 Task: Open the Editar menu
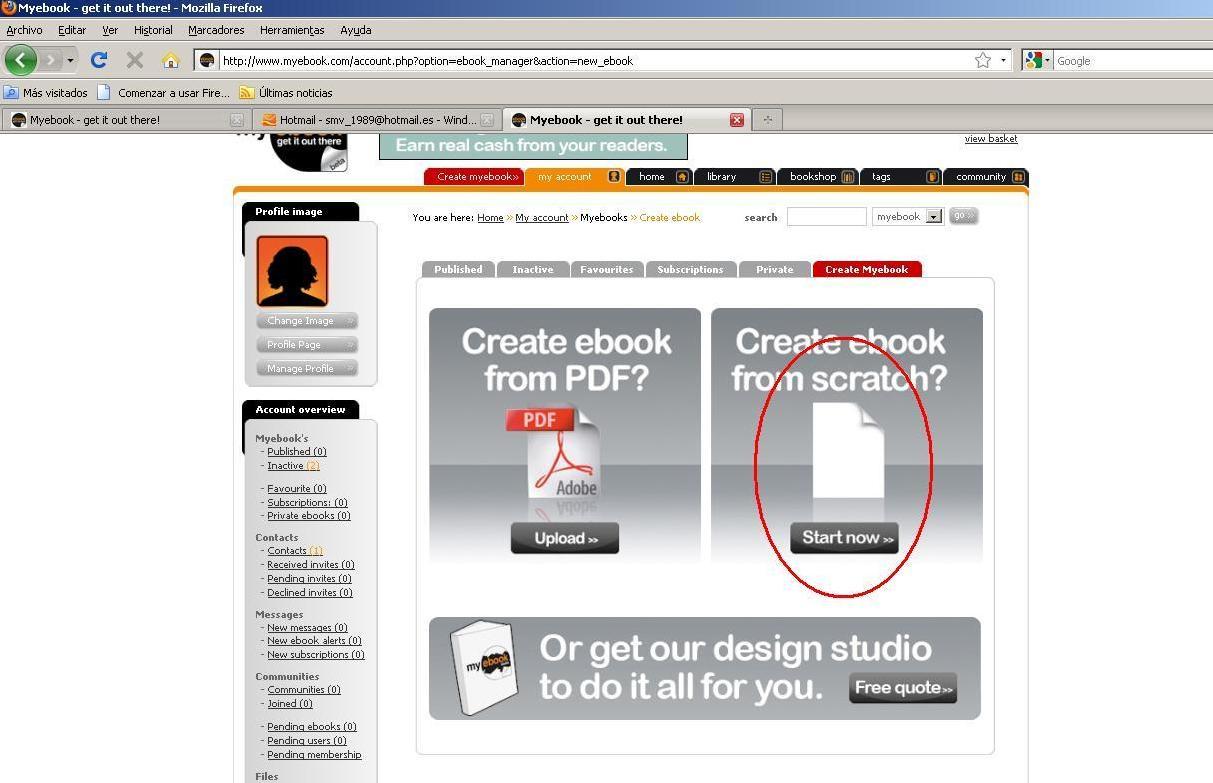[x=72, y=30]
